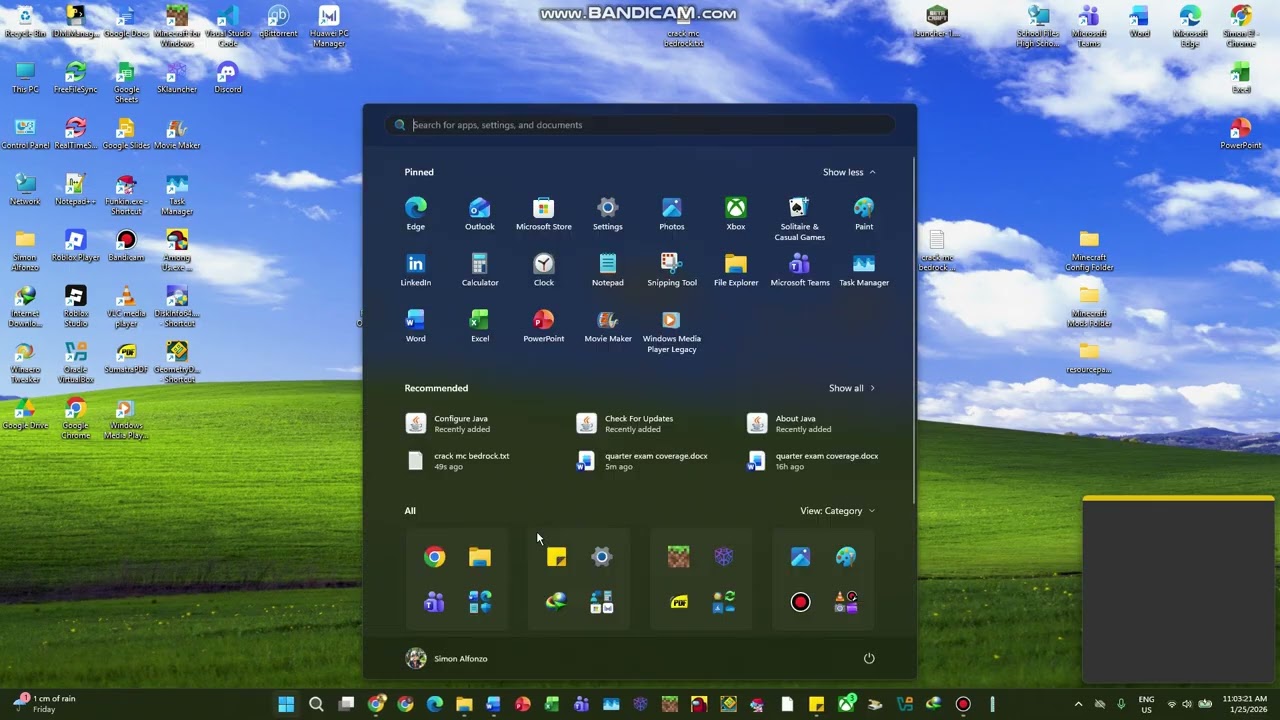Launch pinned Word app in Start menu
Viewport: 1280px width, 720px height.
click(415, 326)
